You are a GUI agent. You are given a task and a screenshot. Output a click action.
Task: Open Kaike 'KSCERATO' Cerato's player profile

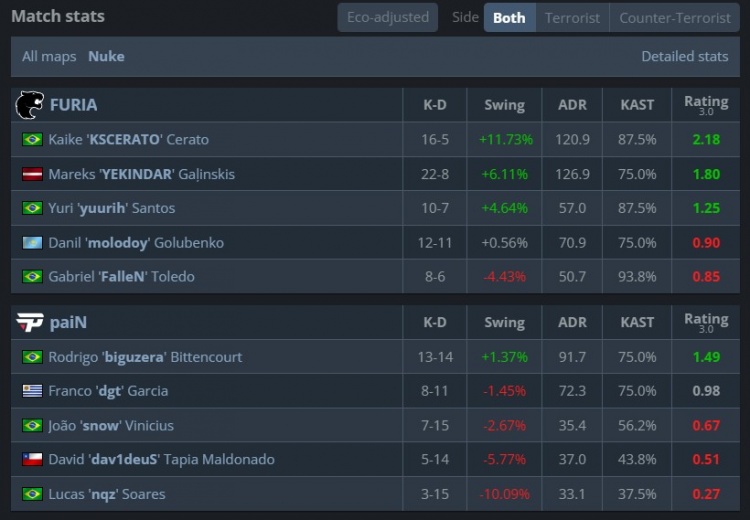click(128, 140)
